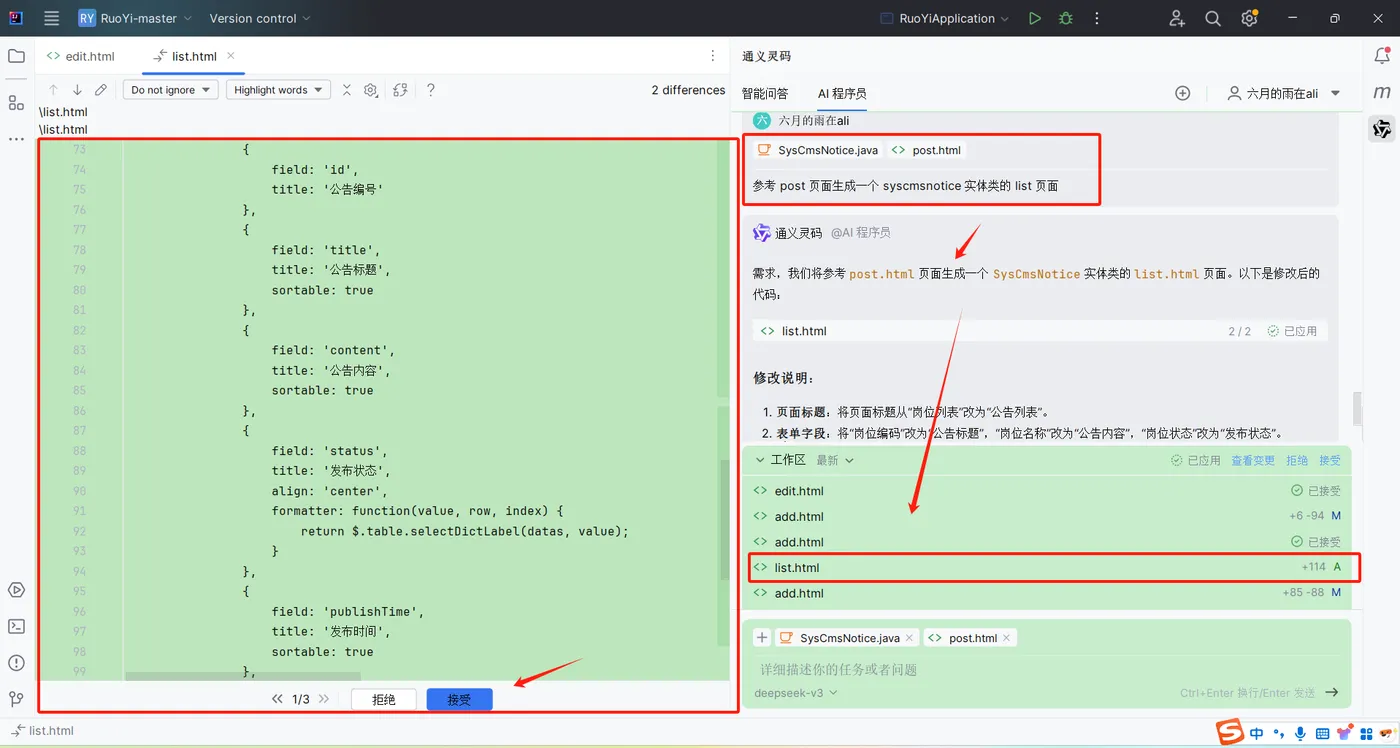The image size is (1400, 748).
Task: Click 接受 link in 工作区 header
Action: 1330,460
